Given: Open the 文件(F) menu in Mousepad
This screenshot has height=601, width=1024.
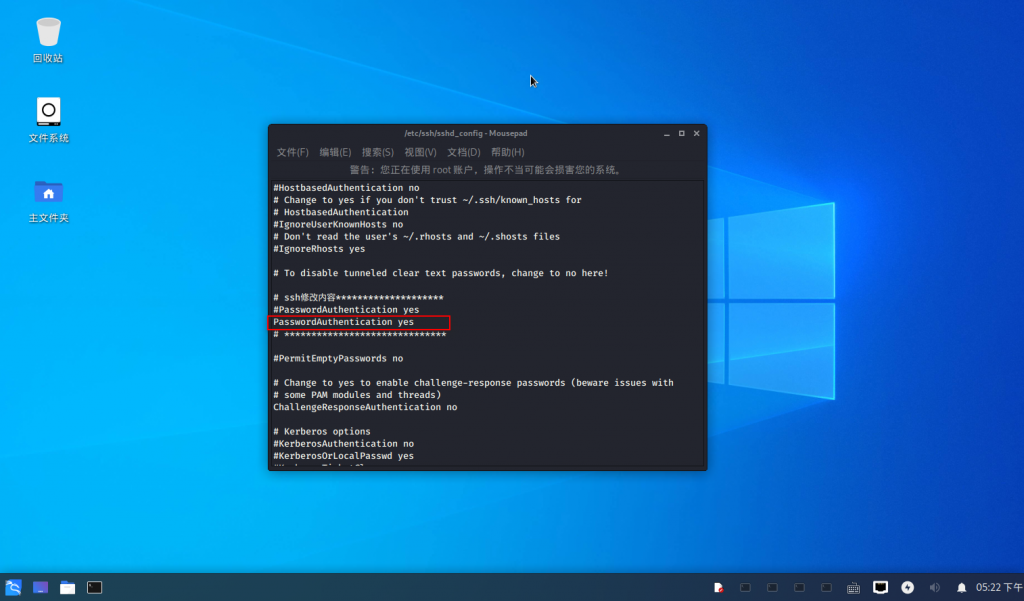Looking at the screenshot, I should [x=293, y=152].
